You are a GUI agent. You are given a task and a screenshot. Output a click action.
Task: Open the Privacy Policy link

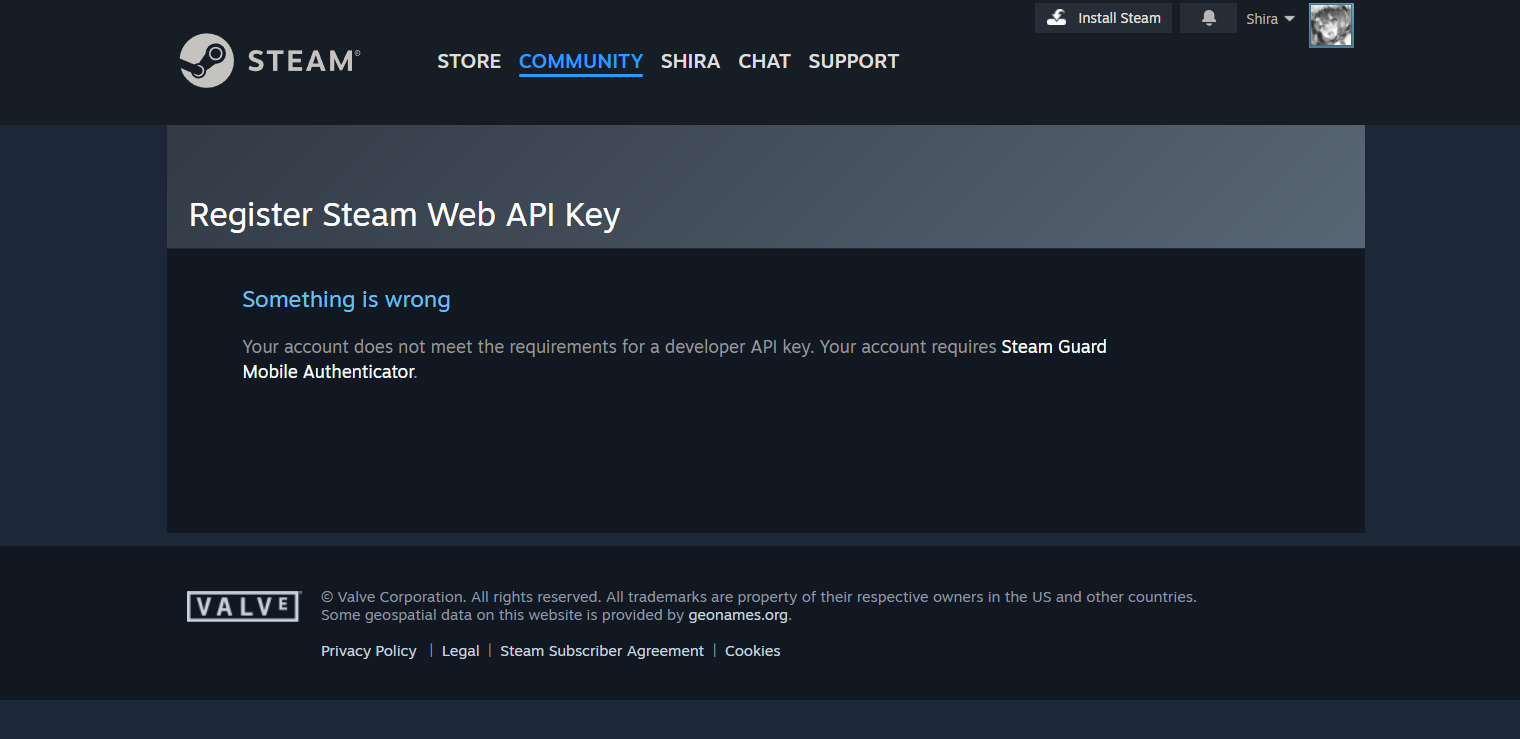click(x=369, y=651)
